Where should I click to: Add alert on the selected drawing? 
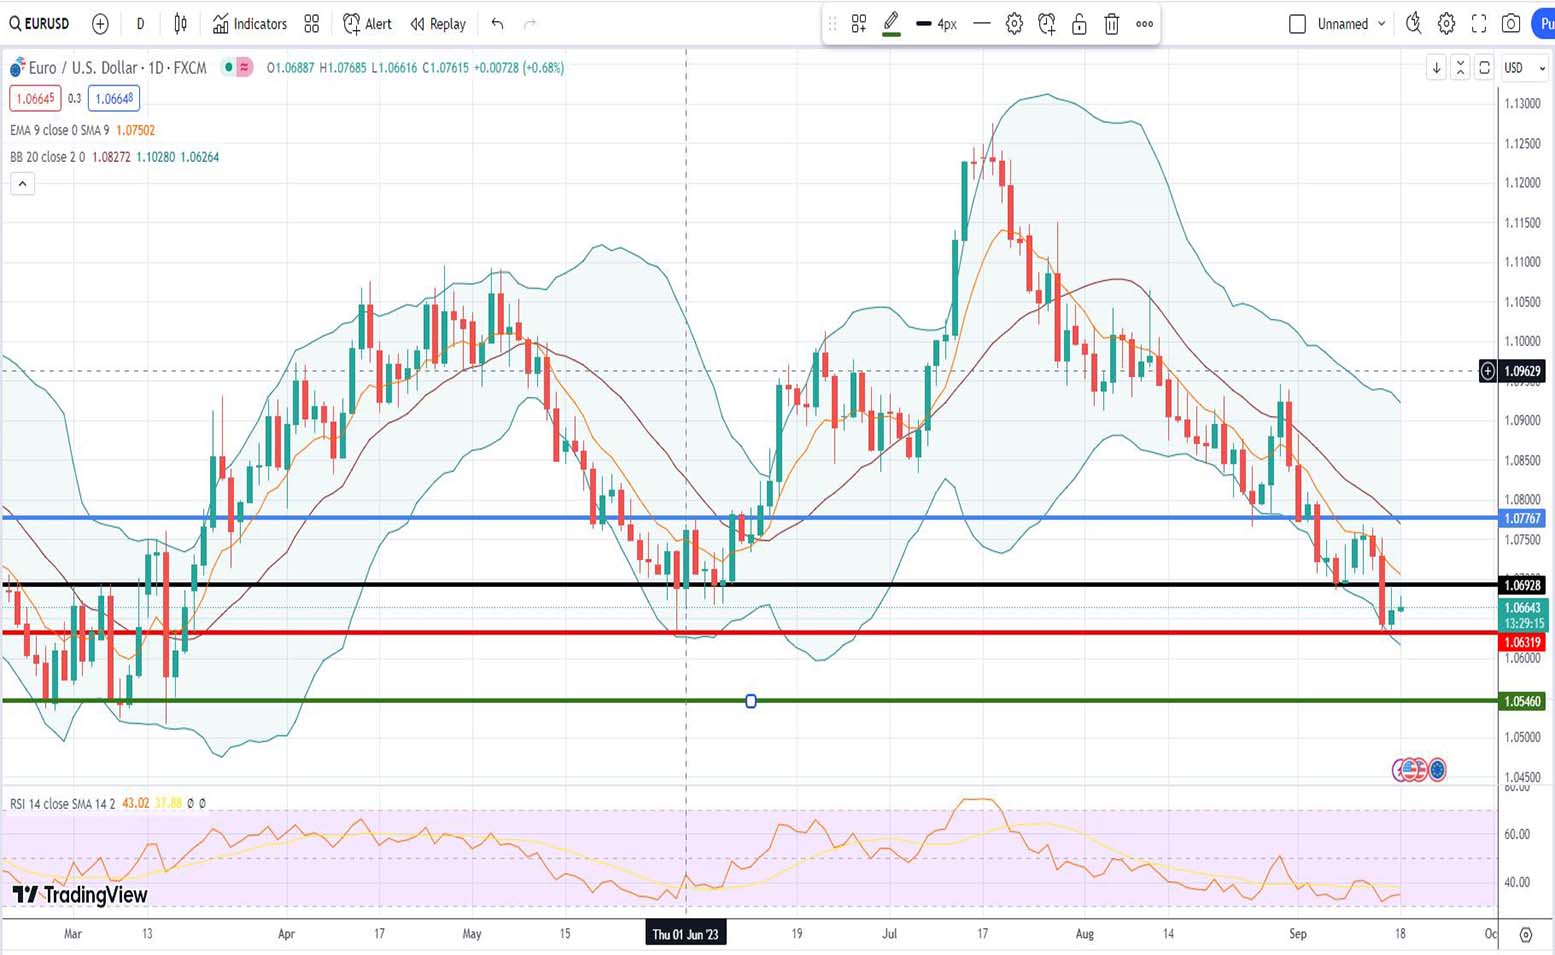1047,24
